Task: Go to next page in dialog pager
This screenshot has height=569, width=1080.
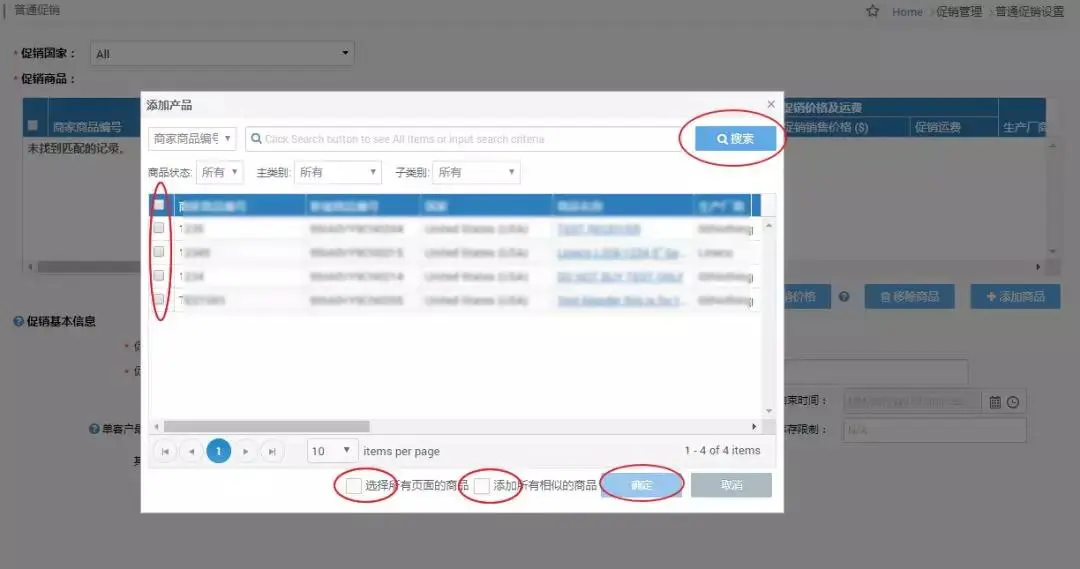Action: [x=245, y=451]
